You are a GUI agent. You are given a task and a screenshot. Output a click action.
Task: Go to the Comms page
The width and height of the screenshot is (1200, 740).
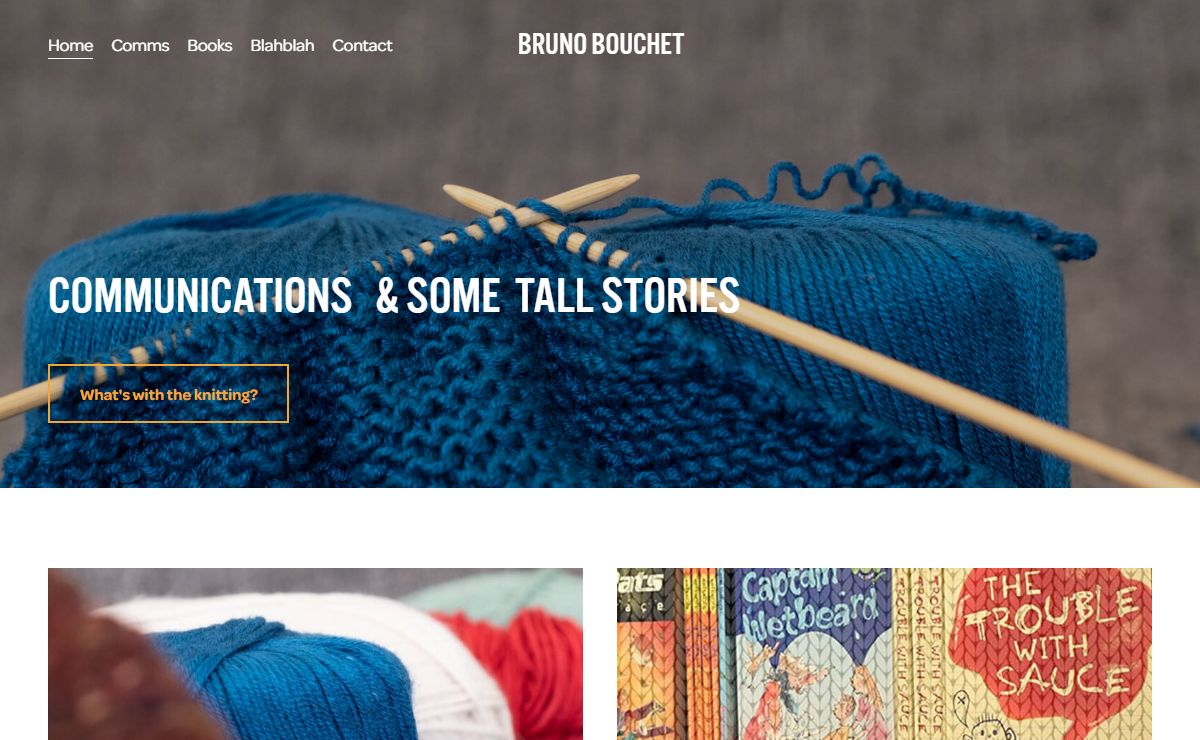[x=140, y=45]
